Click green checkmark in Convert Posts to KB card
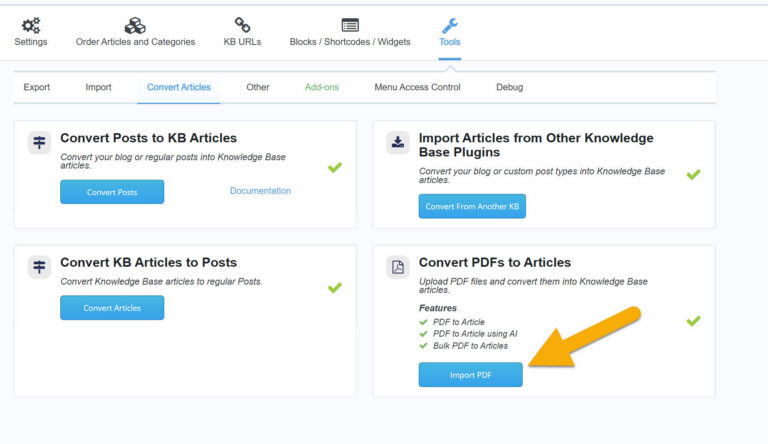Viewport: 768px width, 444px height. [x=335, y=167]
